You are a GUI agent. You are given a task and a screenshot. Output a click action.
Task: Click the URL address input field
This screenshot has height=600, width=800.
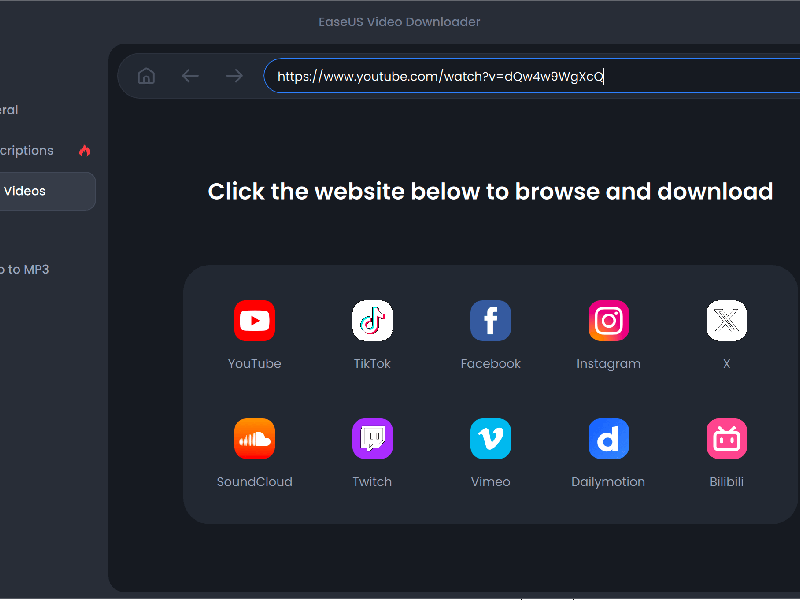[532, 76]
